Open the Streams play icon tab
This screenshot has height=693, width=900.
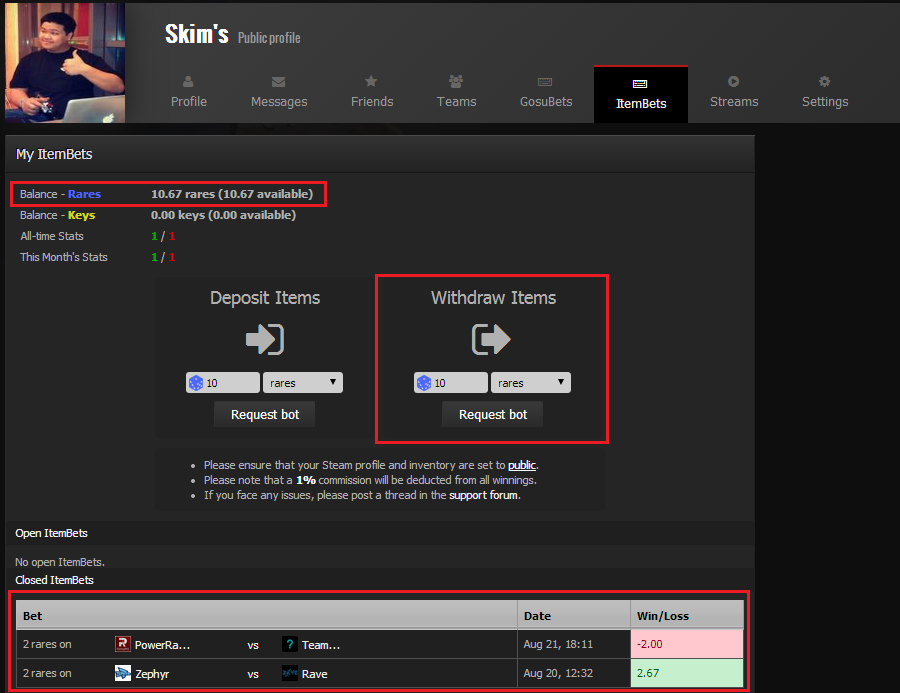[x=734, y=93]
